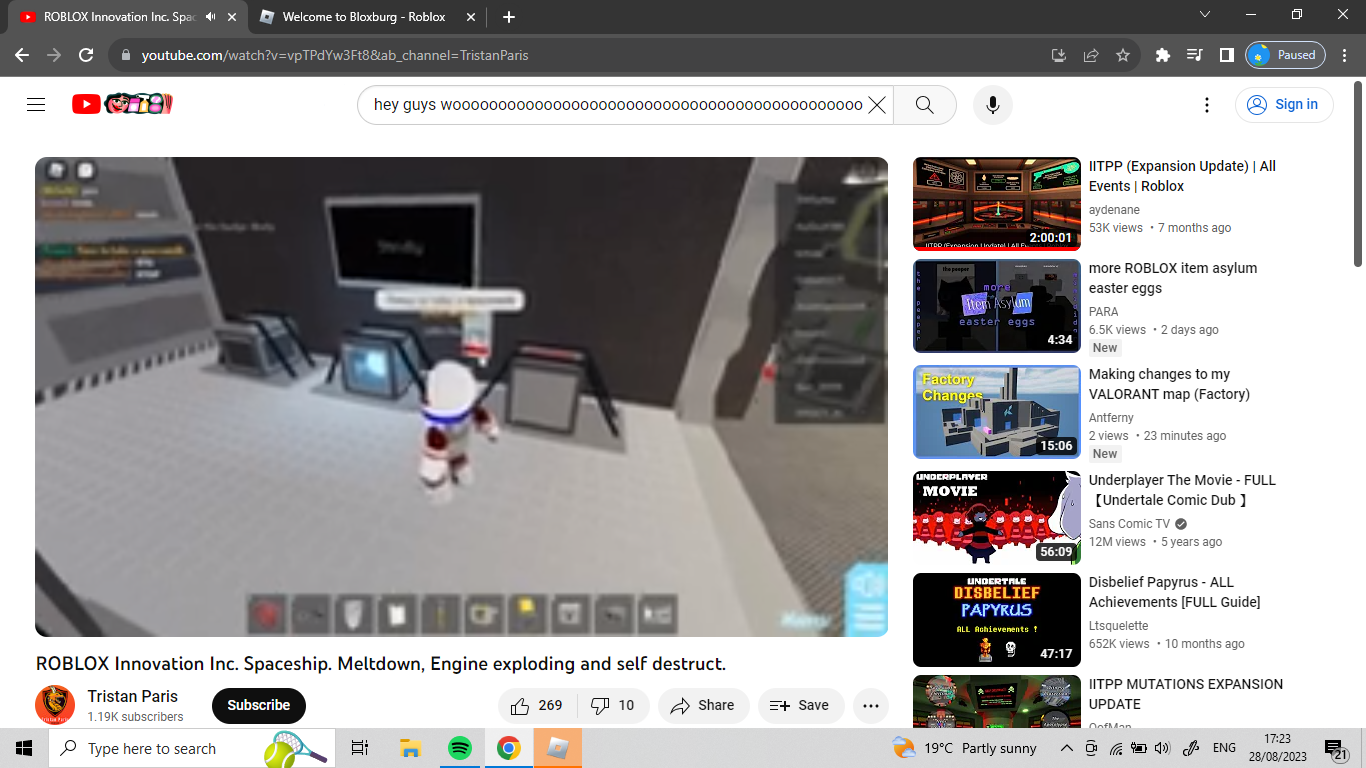The height and width of the screenshot is (768, 1366).
Task: Open Task View on the taskbar
Action: point(360,748)
